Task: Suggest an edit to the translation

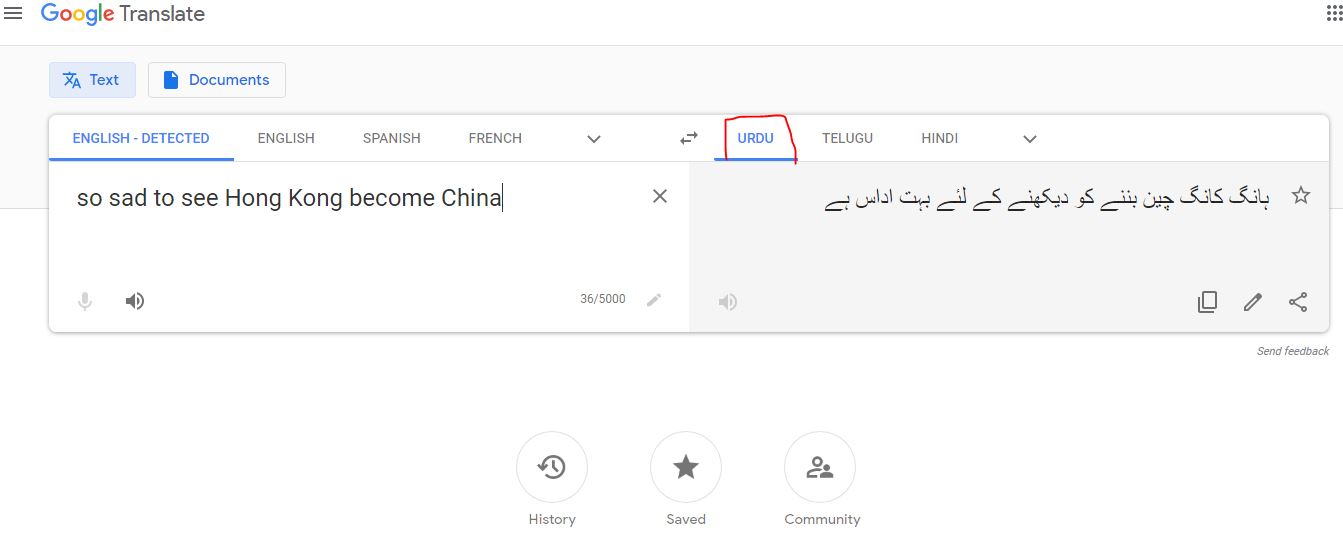Action: point(1253,302)
